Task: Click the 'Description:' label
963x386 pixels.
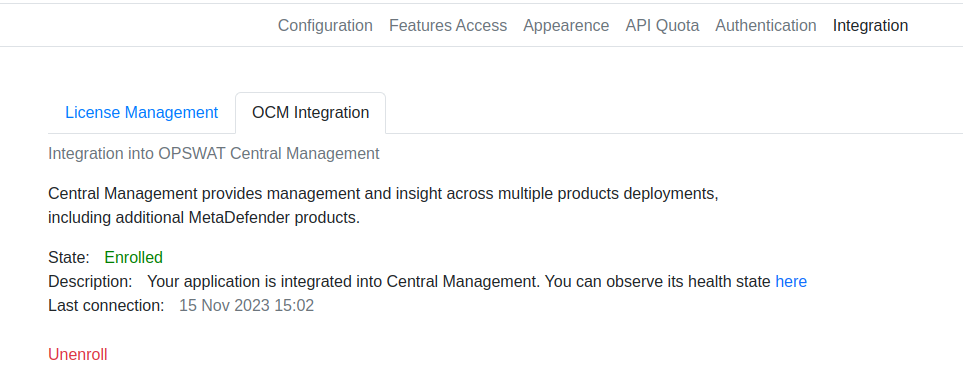Action: [x=90, y=282]
